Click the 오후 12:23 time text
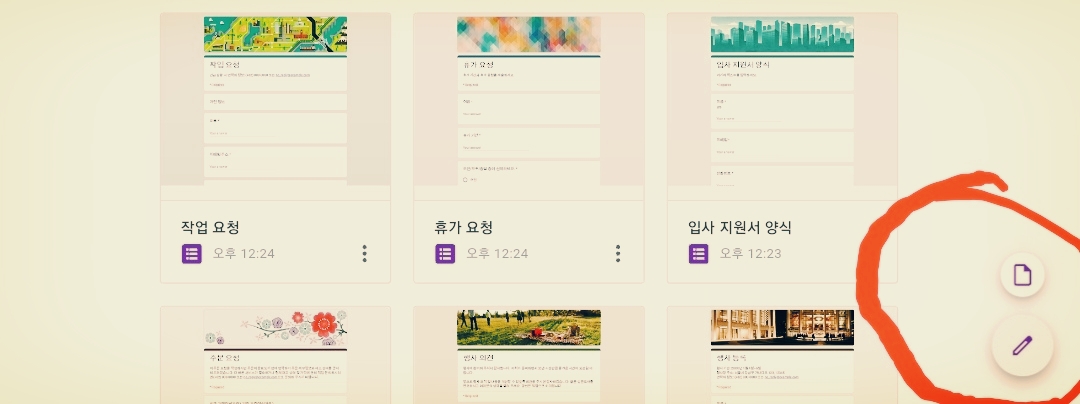Viewport: 1080px width, 404px height. 751,254
